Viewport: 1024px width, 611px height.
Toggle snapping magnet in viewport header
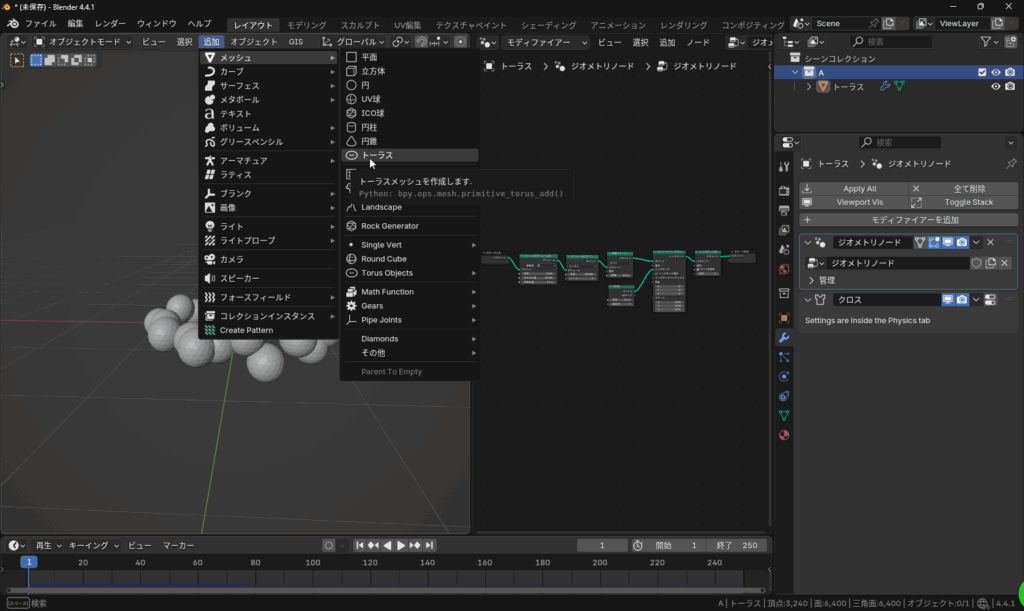point(421,42)
